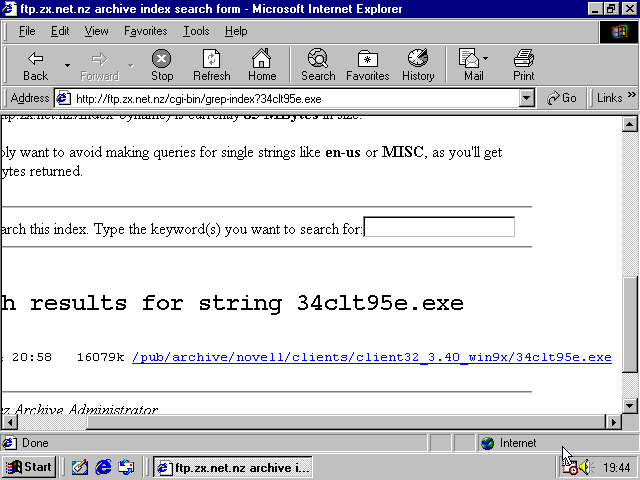Launch Outlook Express from quick launch

126,467
